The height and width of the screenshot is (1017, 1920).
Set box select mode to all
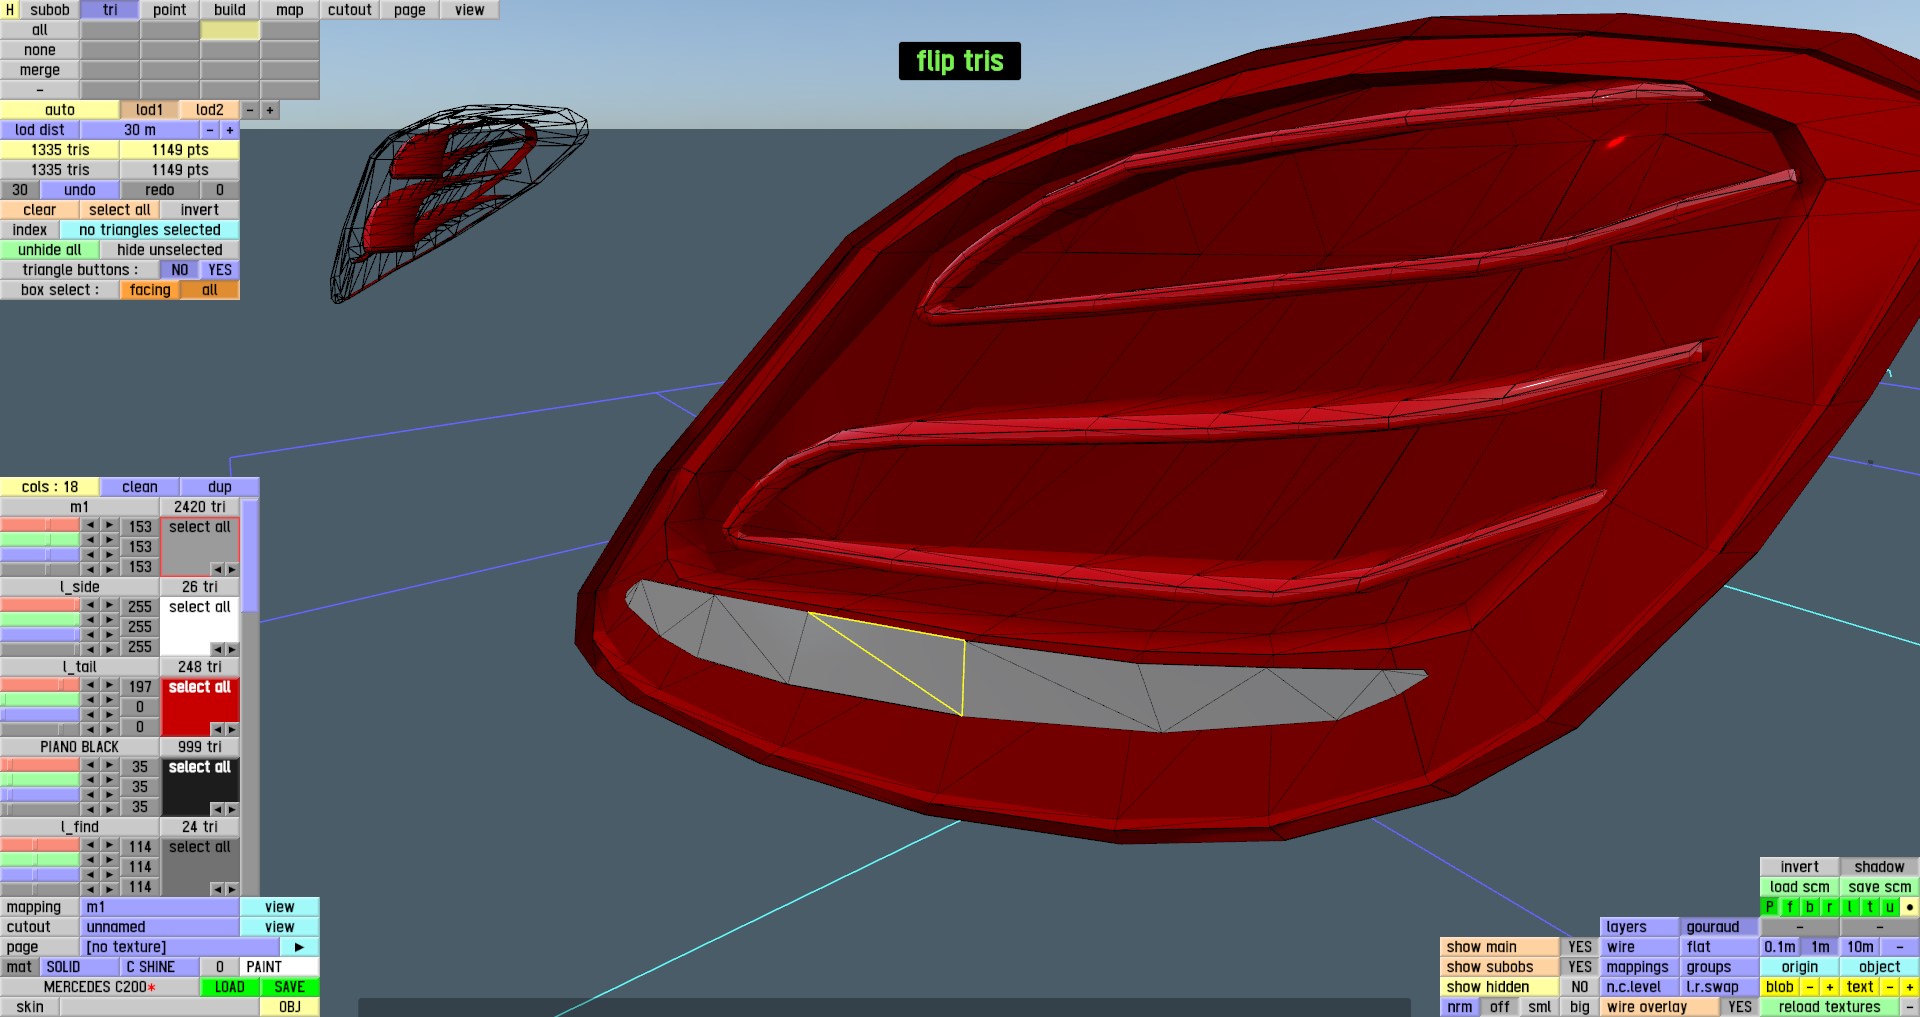[x=210, y=290]
